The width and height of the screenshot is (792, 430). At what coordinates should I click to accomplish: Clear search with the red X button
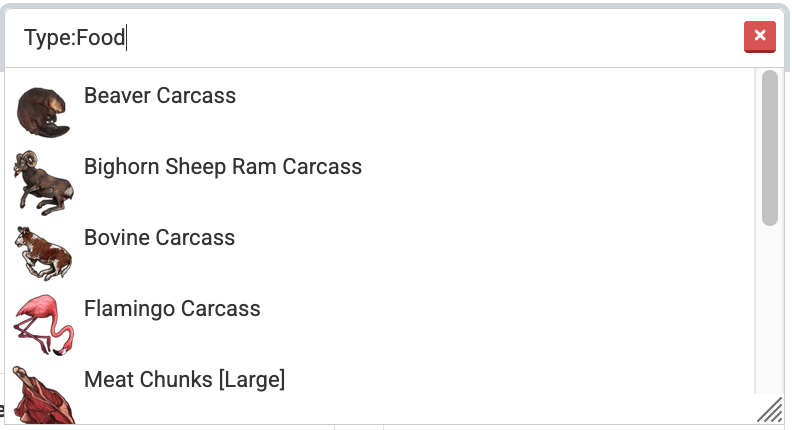click(760, 36)
